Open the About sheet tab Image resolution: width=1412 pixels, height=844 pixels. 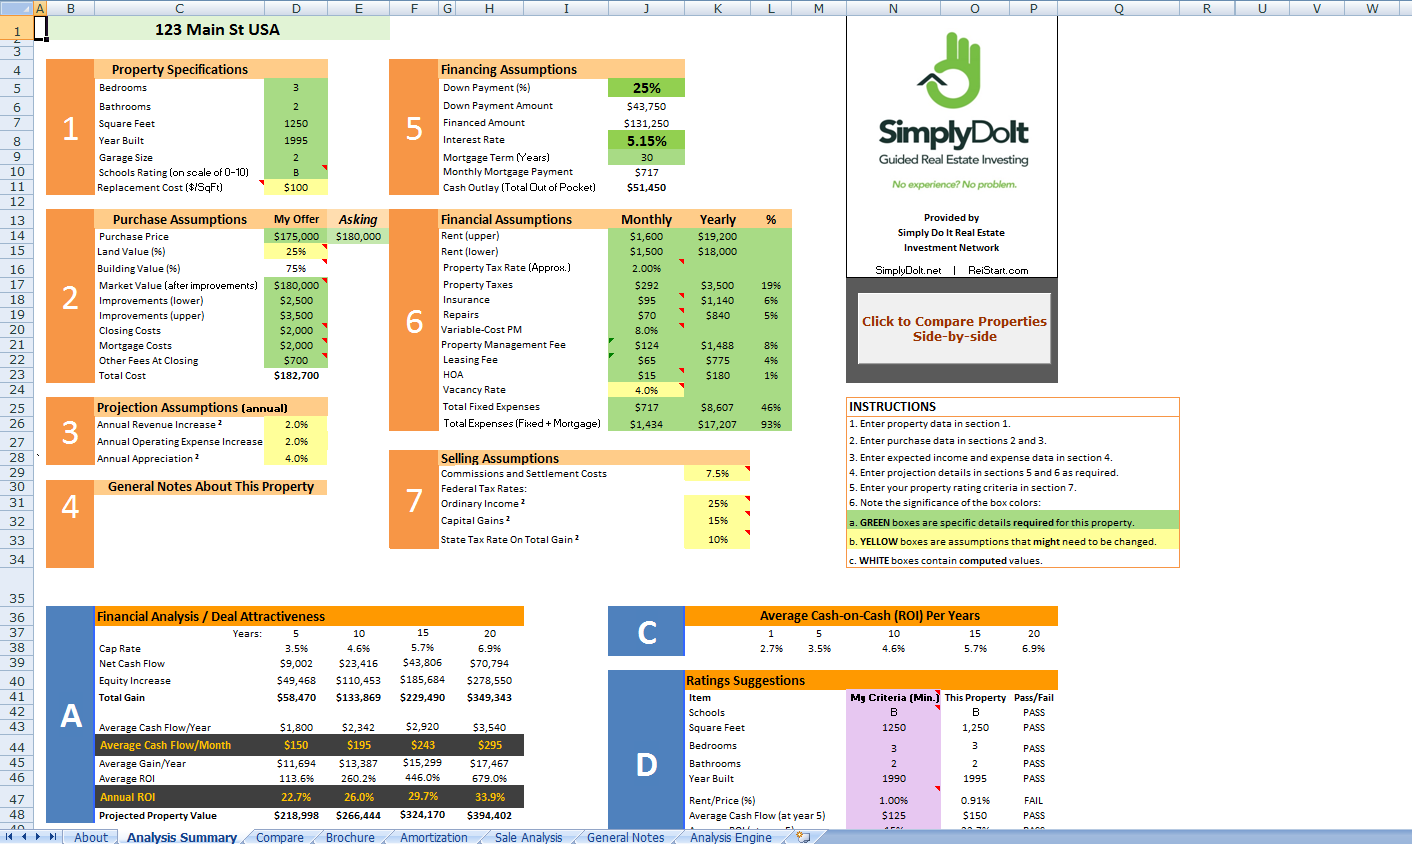tap(91, 837)
